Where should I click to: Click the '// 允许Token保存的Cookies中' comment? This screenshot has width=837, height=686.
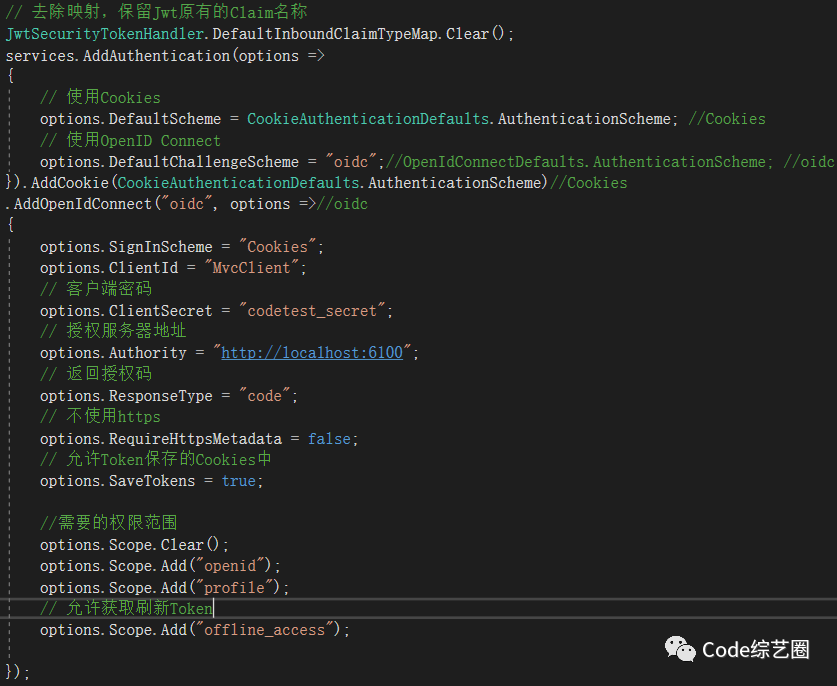(156, 459)
